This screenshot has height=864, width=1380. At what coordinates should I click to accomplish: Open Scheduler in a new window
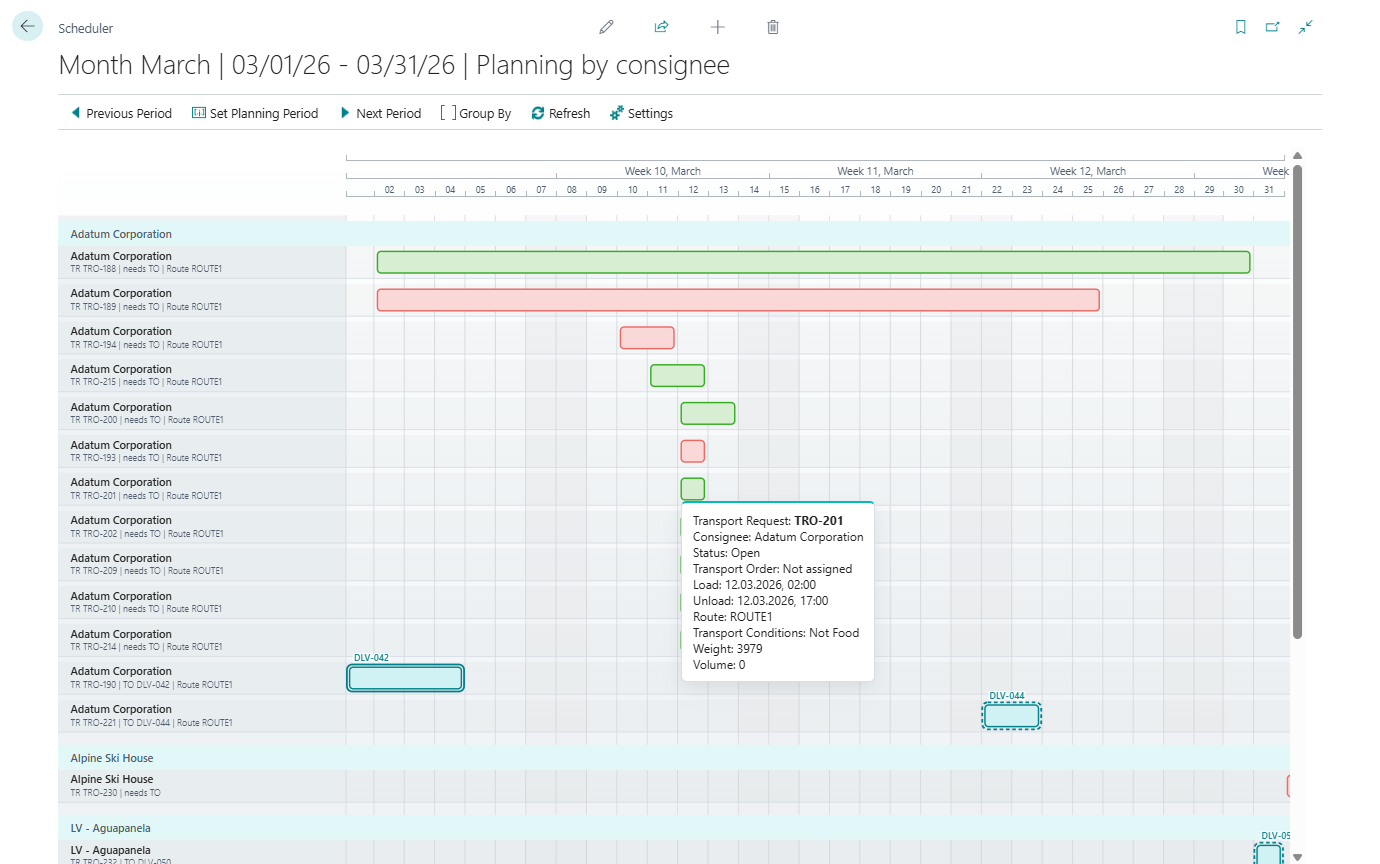tap(1273, 27)
